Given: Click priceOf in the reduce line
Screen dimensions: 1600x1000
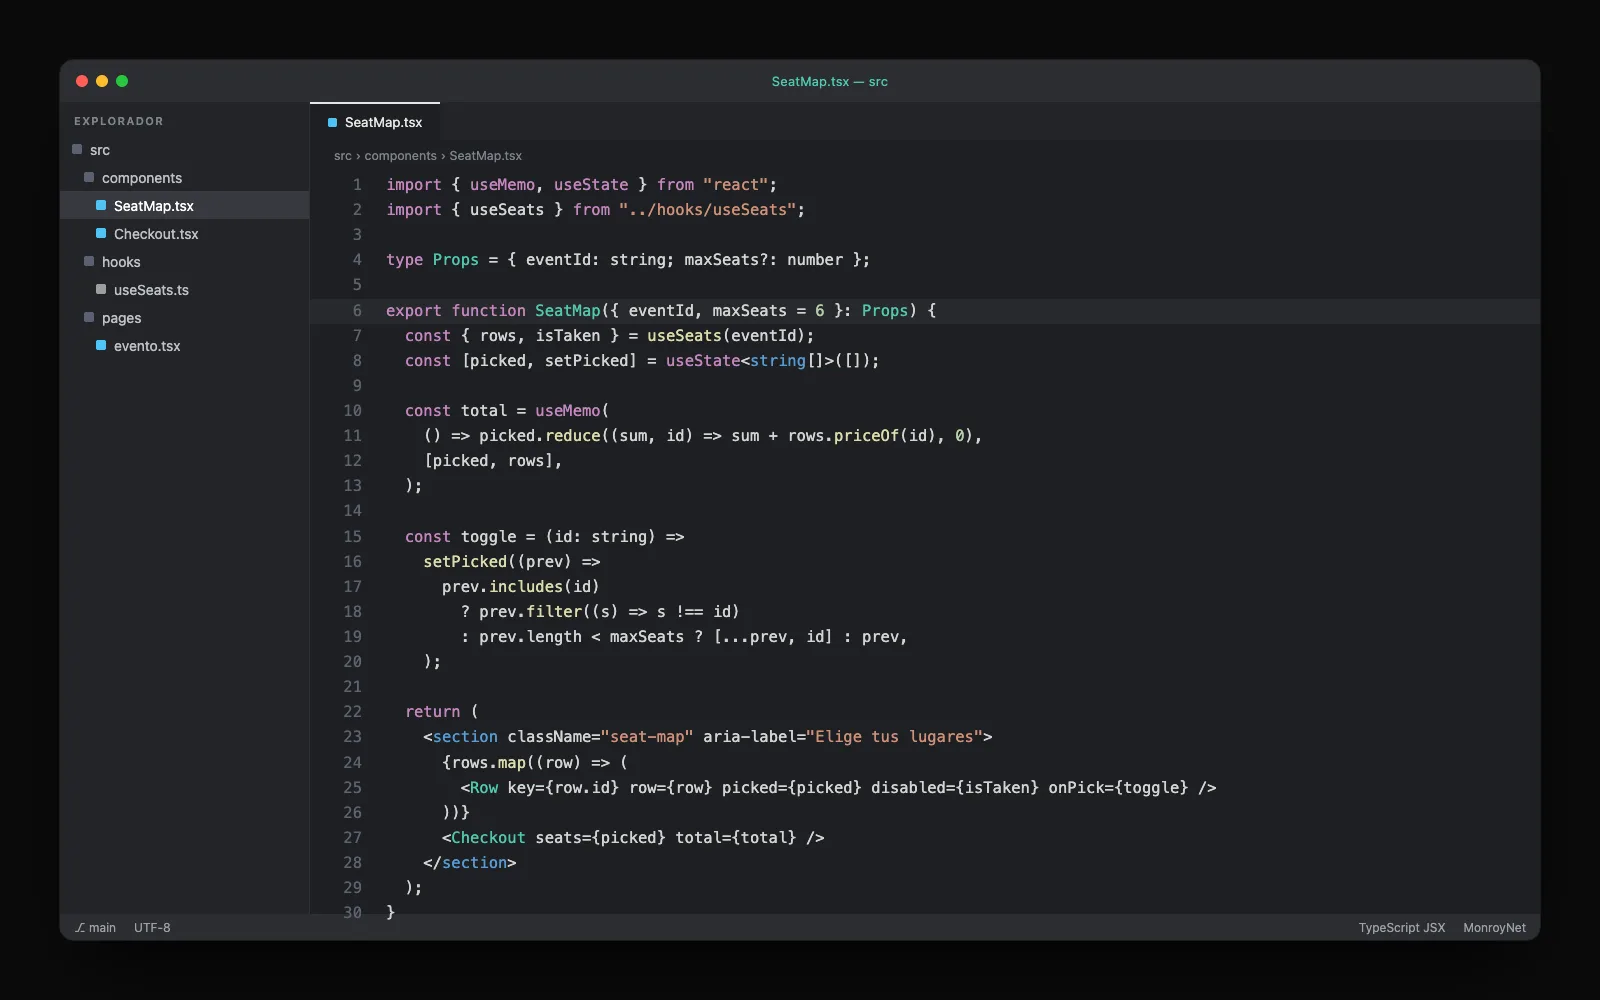Looking at the screenshot, I should coord(866,436).
